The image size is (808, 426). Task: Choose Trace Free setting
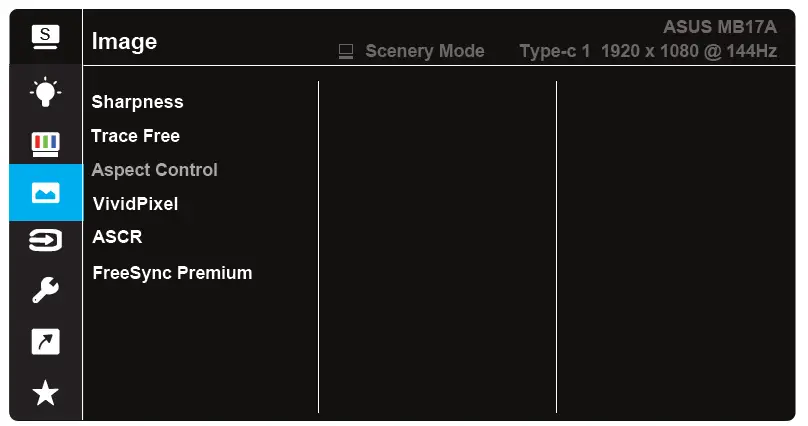[x=136, y=136]
